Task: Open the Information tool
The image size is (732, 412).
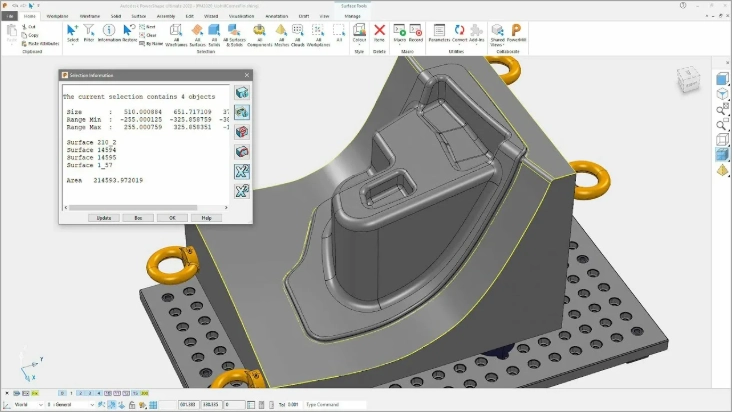Action: click(x=109, y=34)
